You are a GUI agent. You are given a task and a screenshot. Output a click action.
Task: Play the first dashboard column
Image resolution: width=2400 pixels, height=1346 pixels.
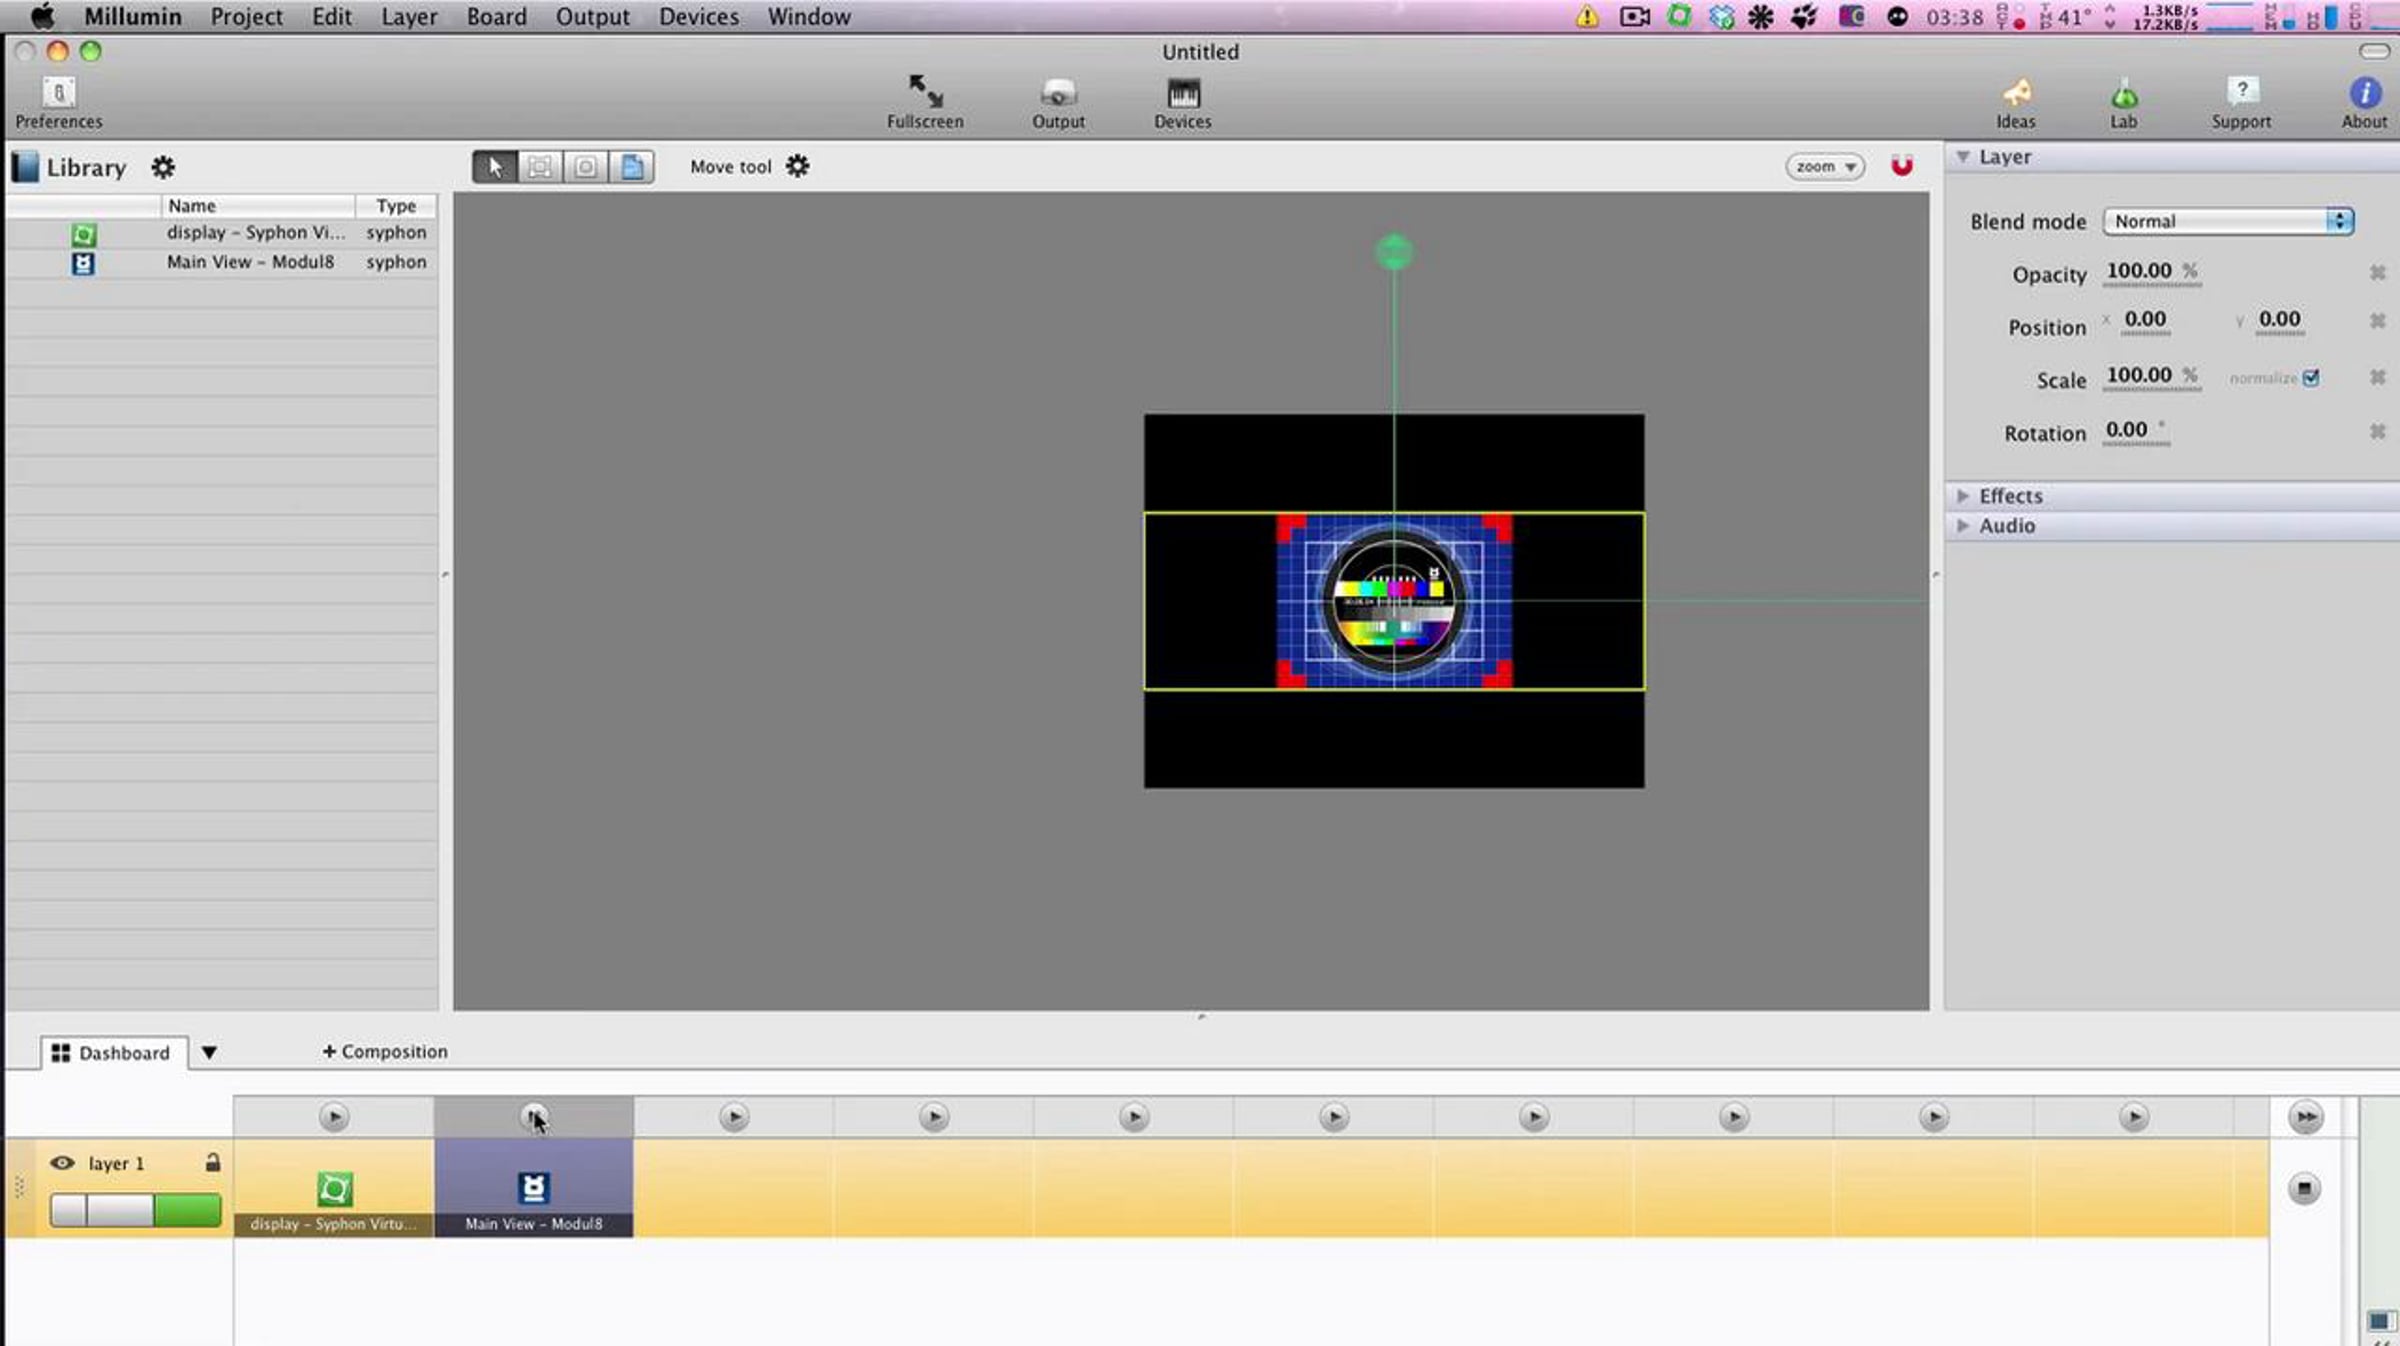point(334,1117)
